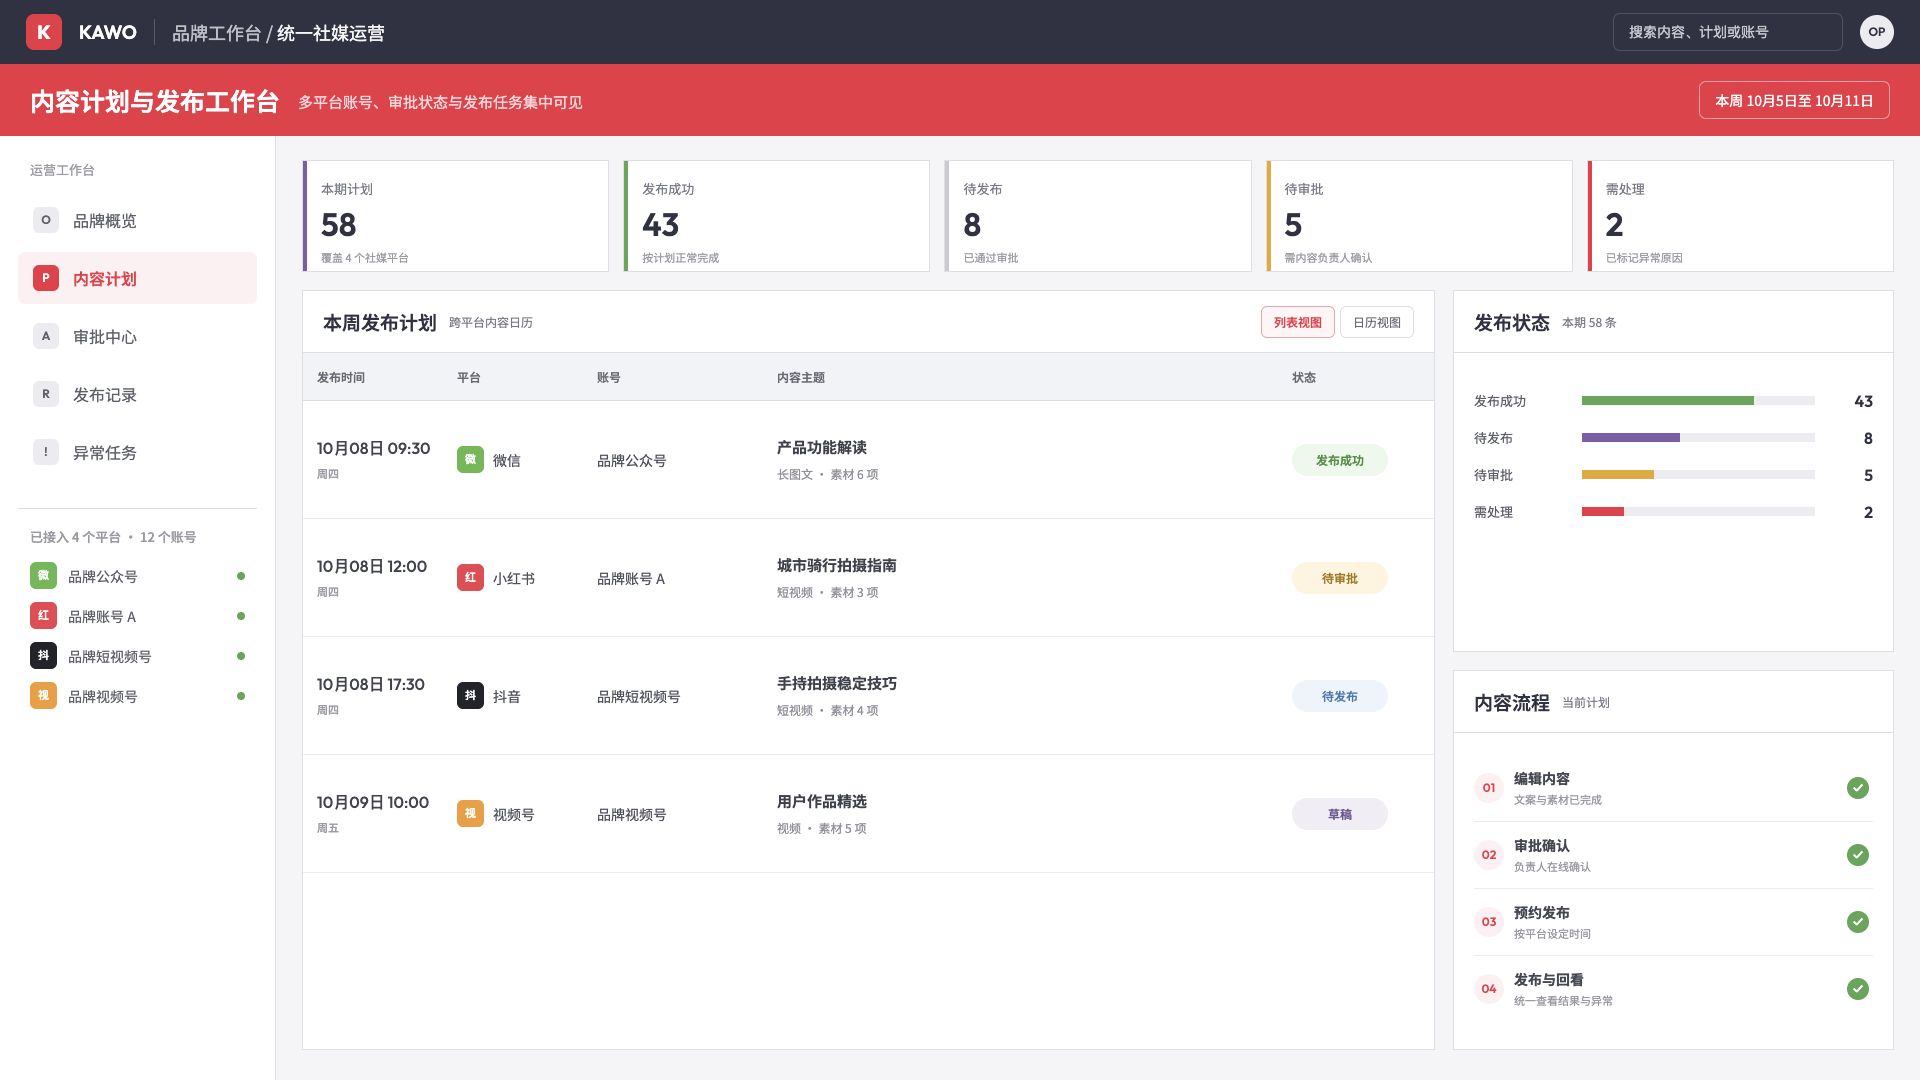The image size is (1920, 1080).
Task: Select the orange 品牌视频号 account icon
Action: (x=43, y=696)
